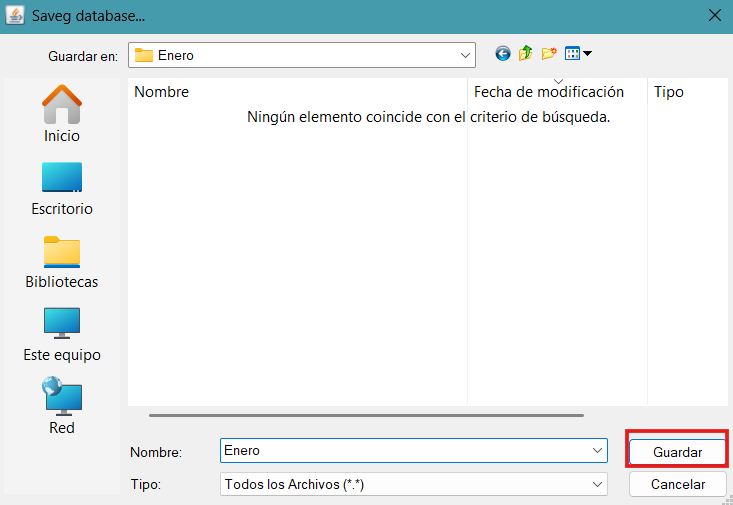Create a new folder
Screen dimensions: 733x505
point(549,54)
